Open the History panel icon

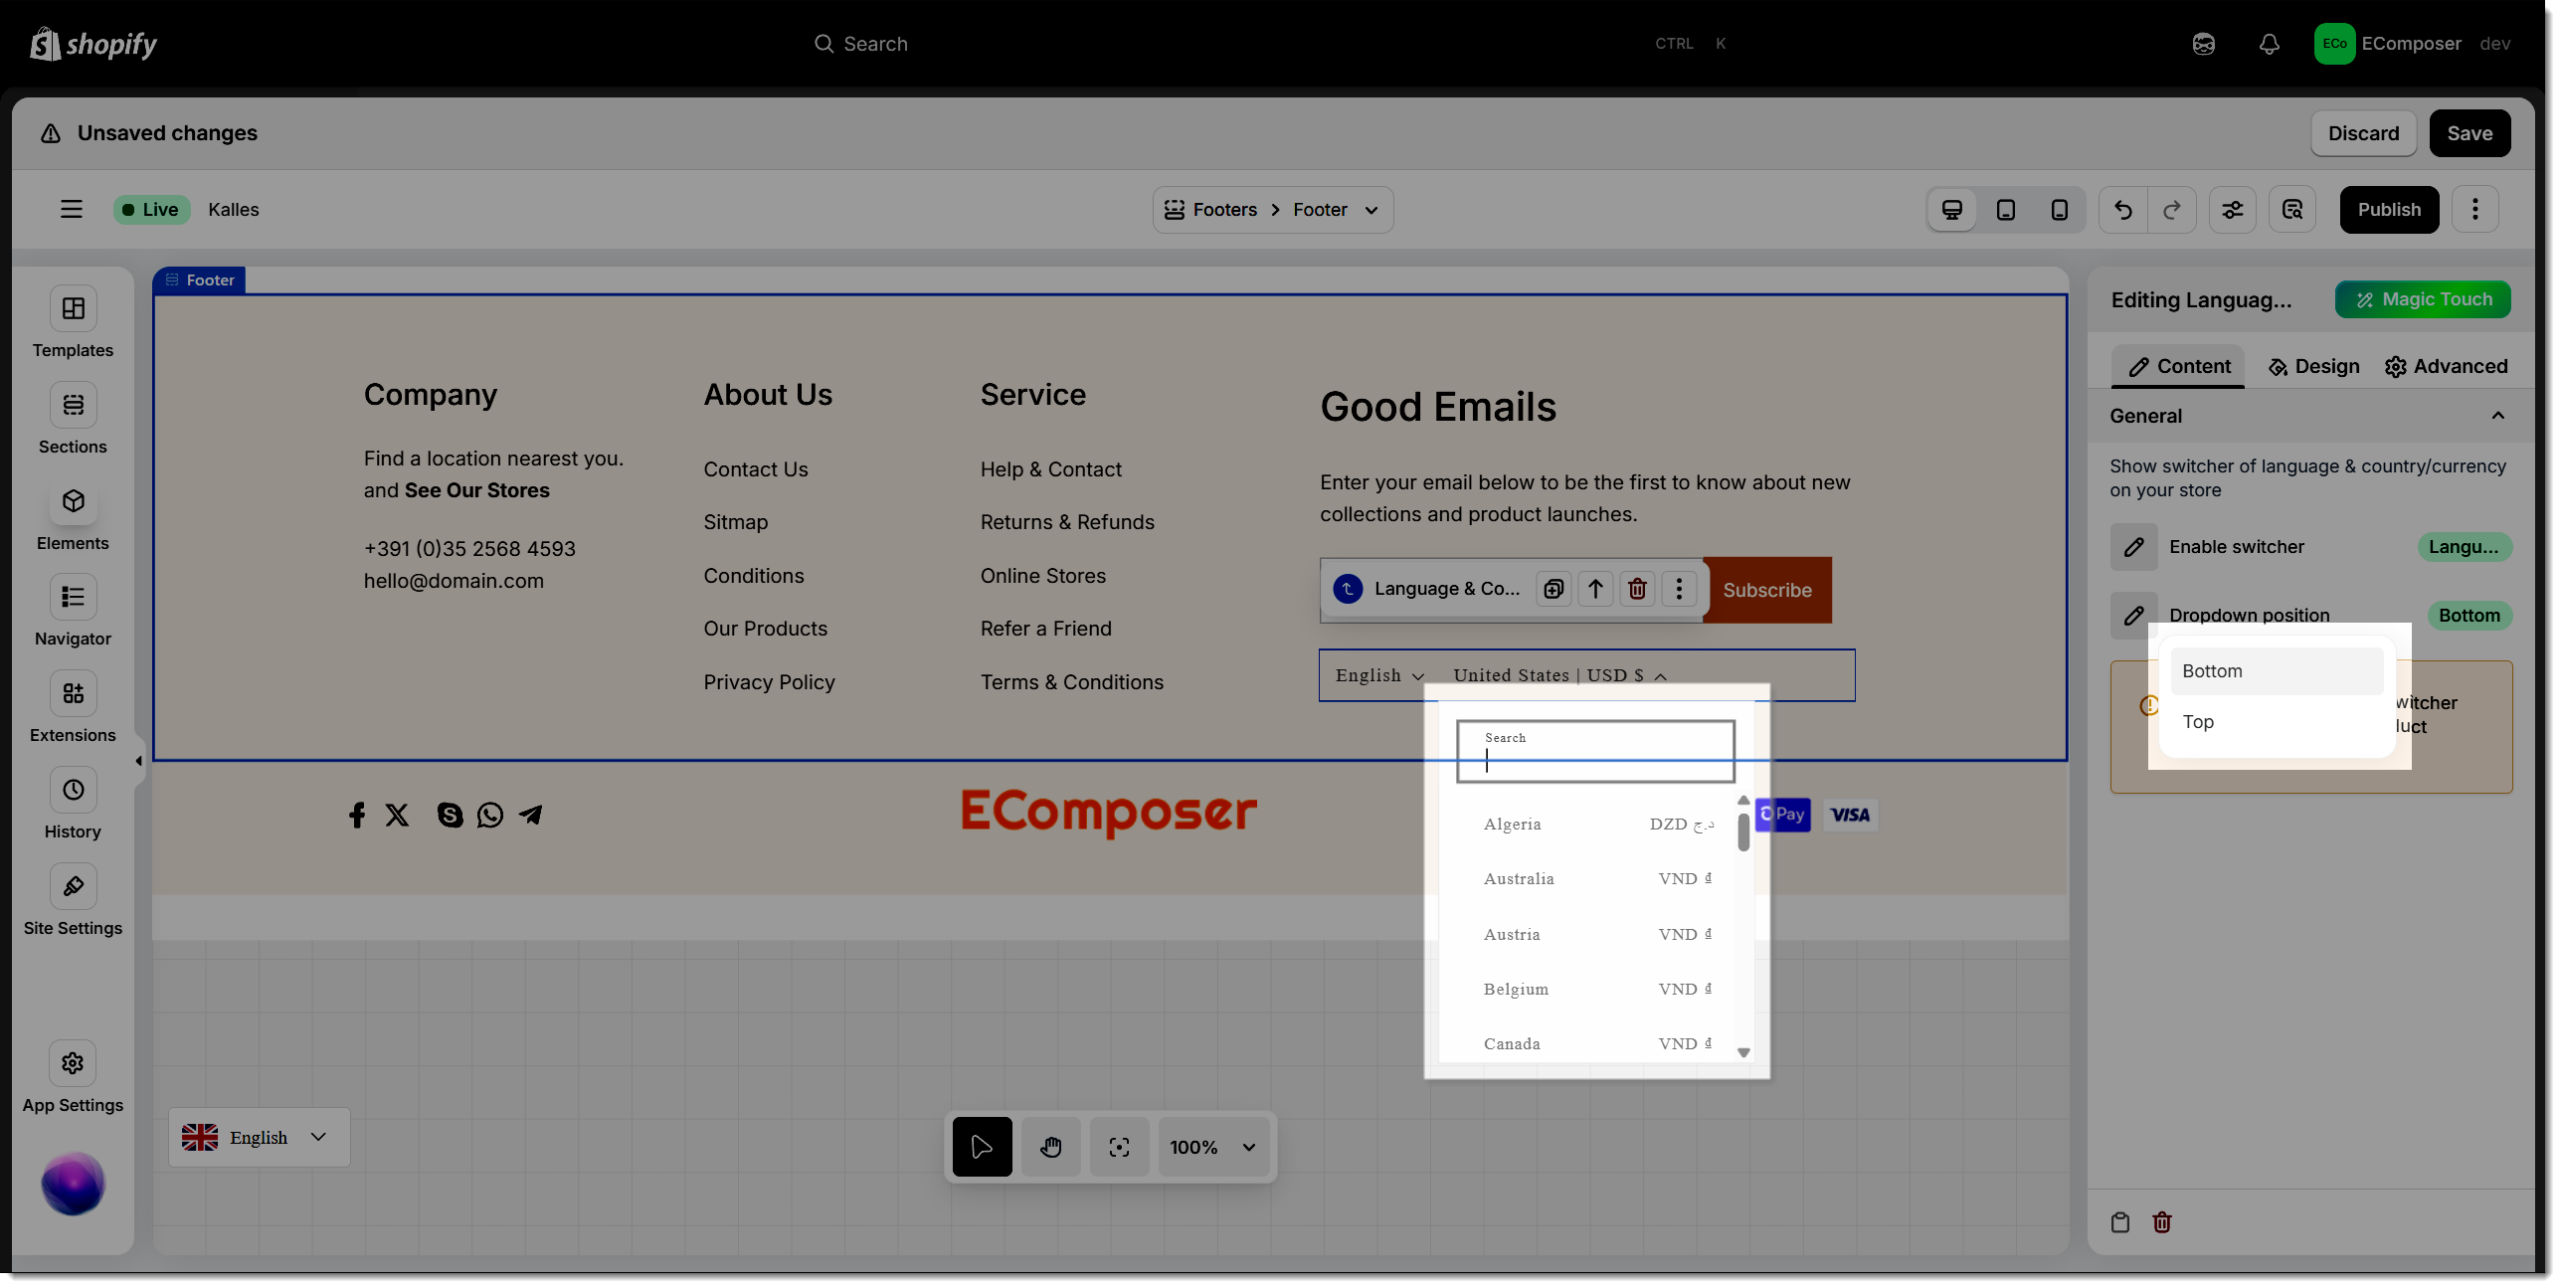tap(73, 790)
